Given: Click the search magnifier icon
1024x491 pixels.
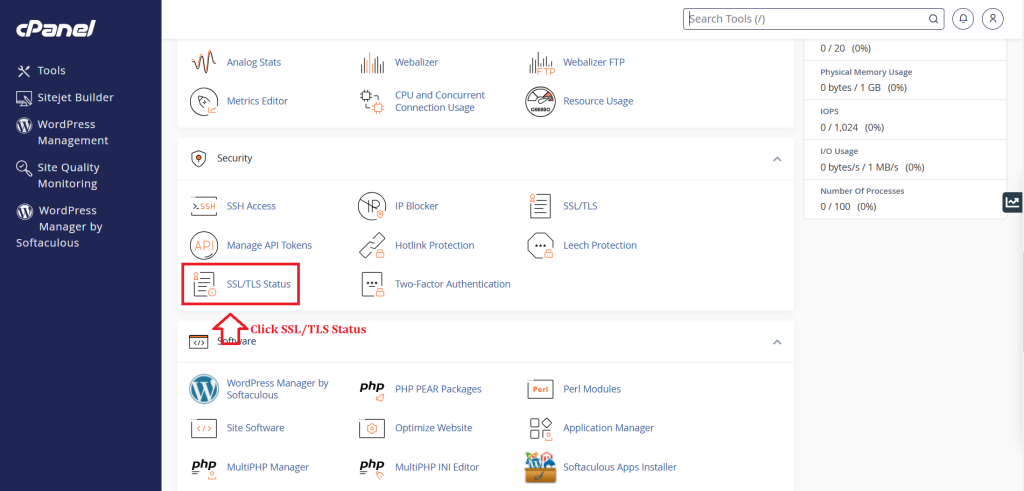Looking at the screenshot, I should tap(934, 19).
